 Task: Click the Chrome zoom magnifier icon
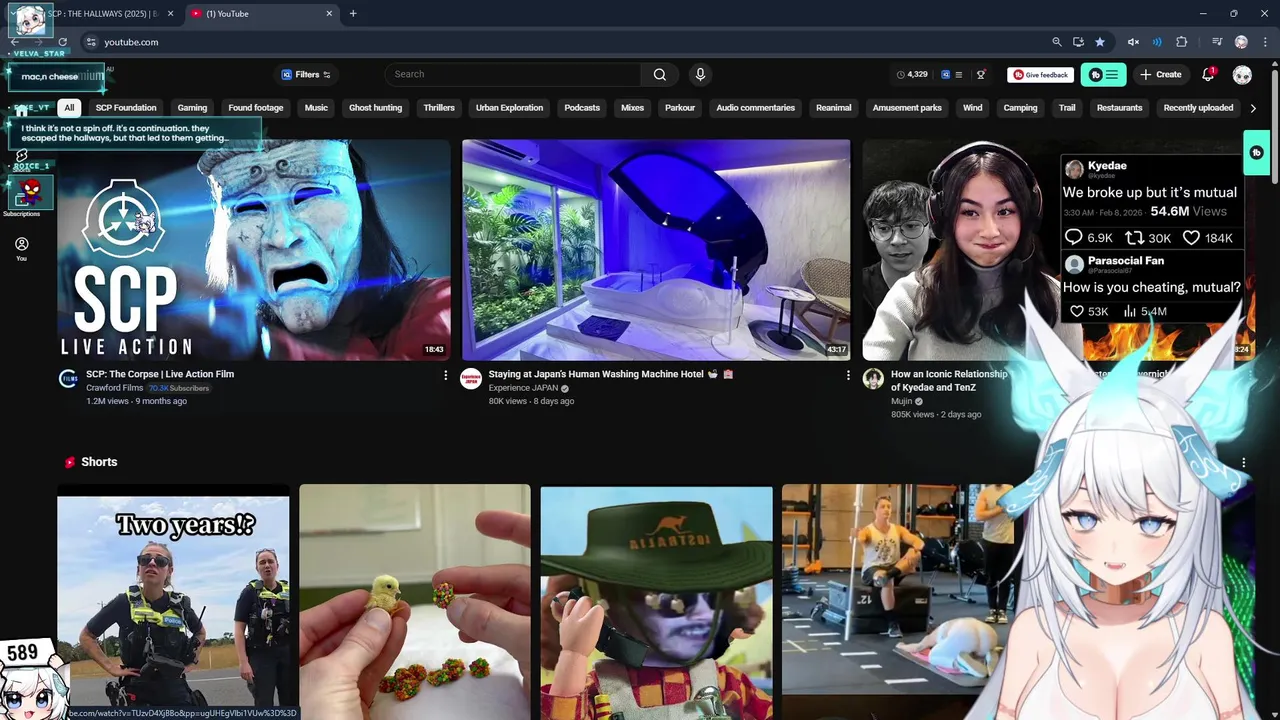1056,42
